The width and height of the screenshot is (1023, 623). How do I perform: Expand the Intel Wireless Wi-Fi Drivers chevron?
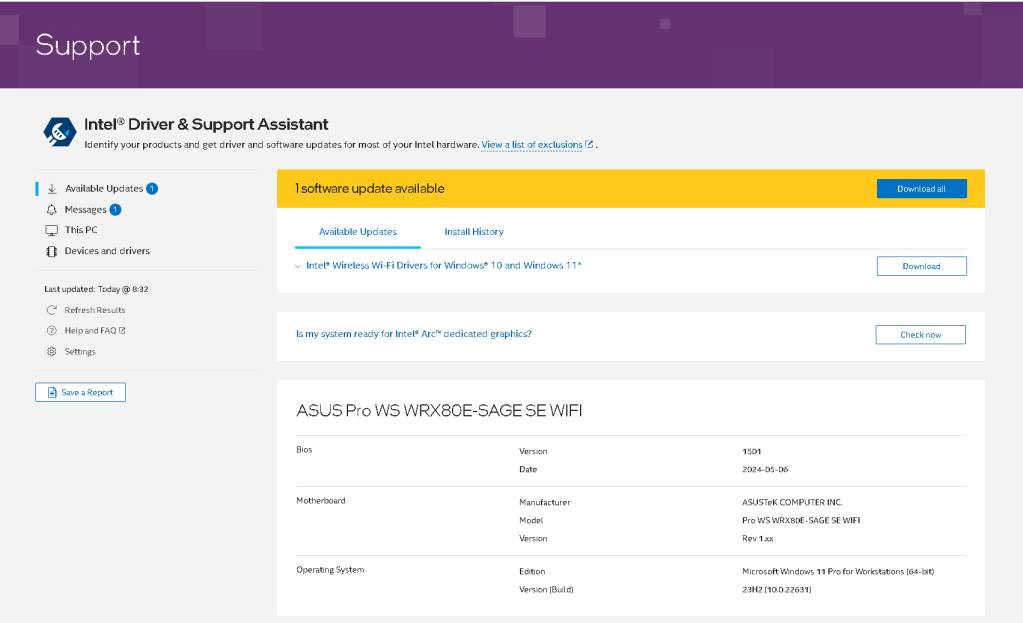point(298,266)
